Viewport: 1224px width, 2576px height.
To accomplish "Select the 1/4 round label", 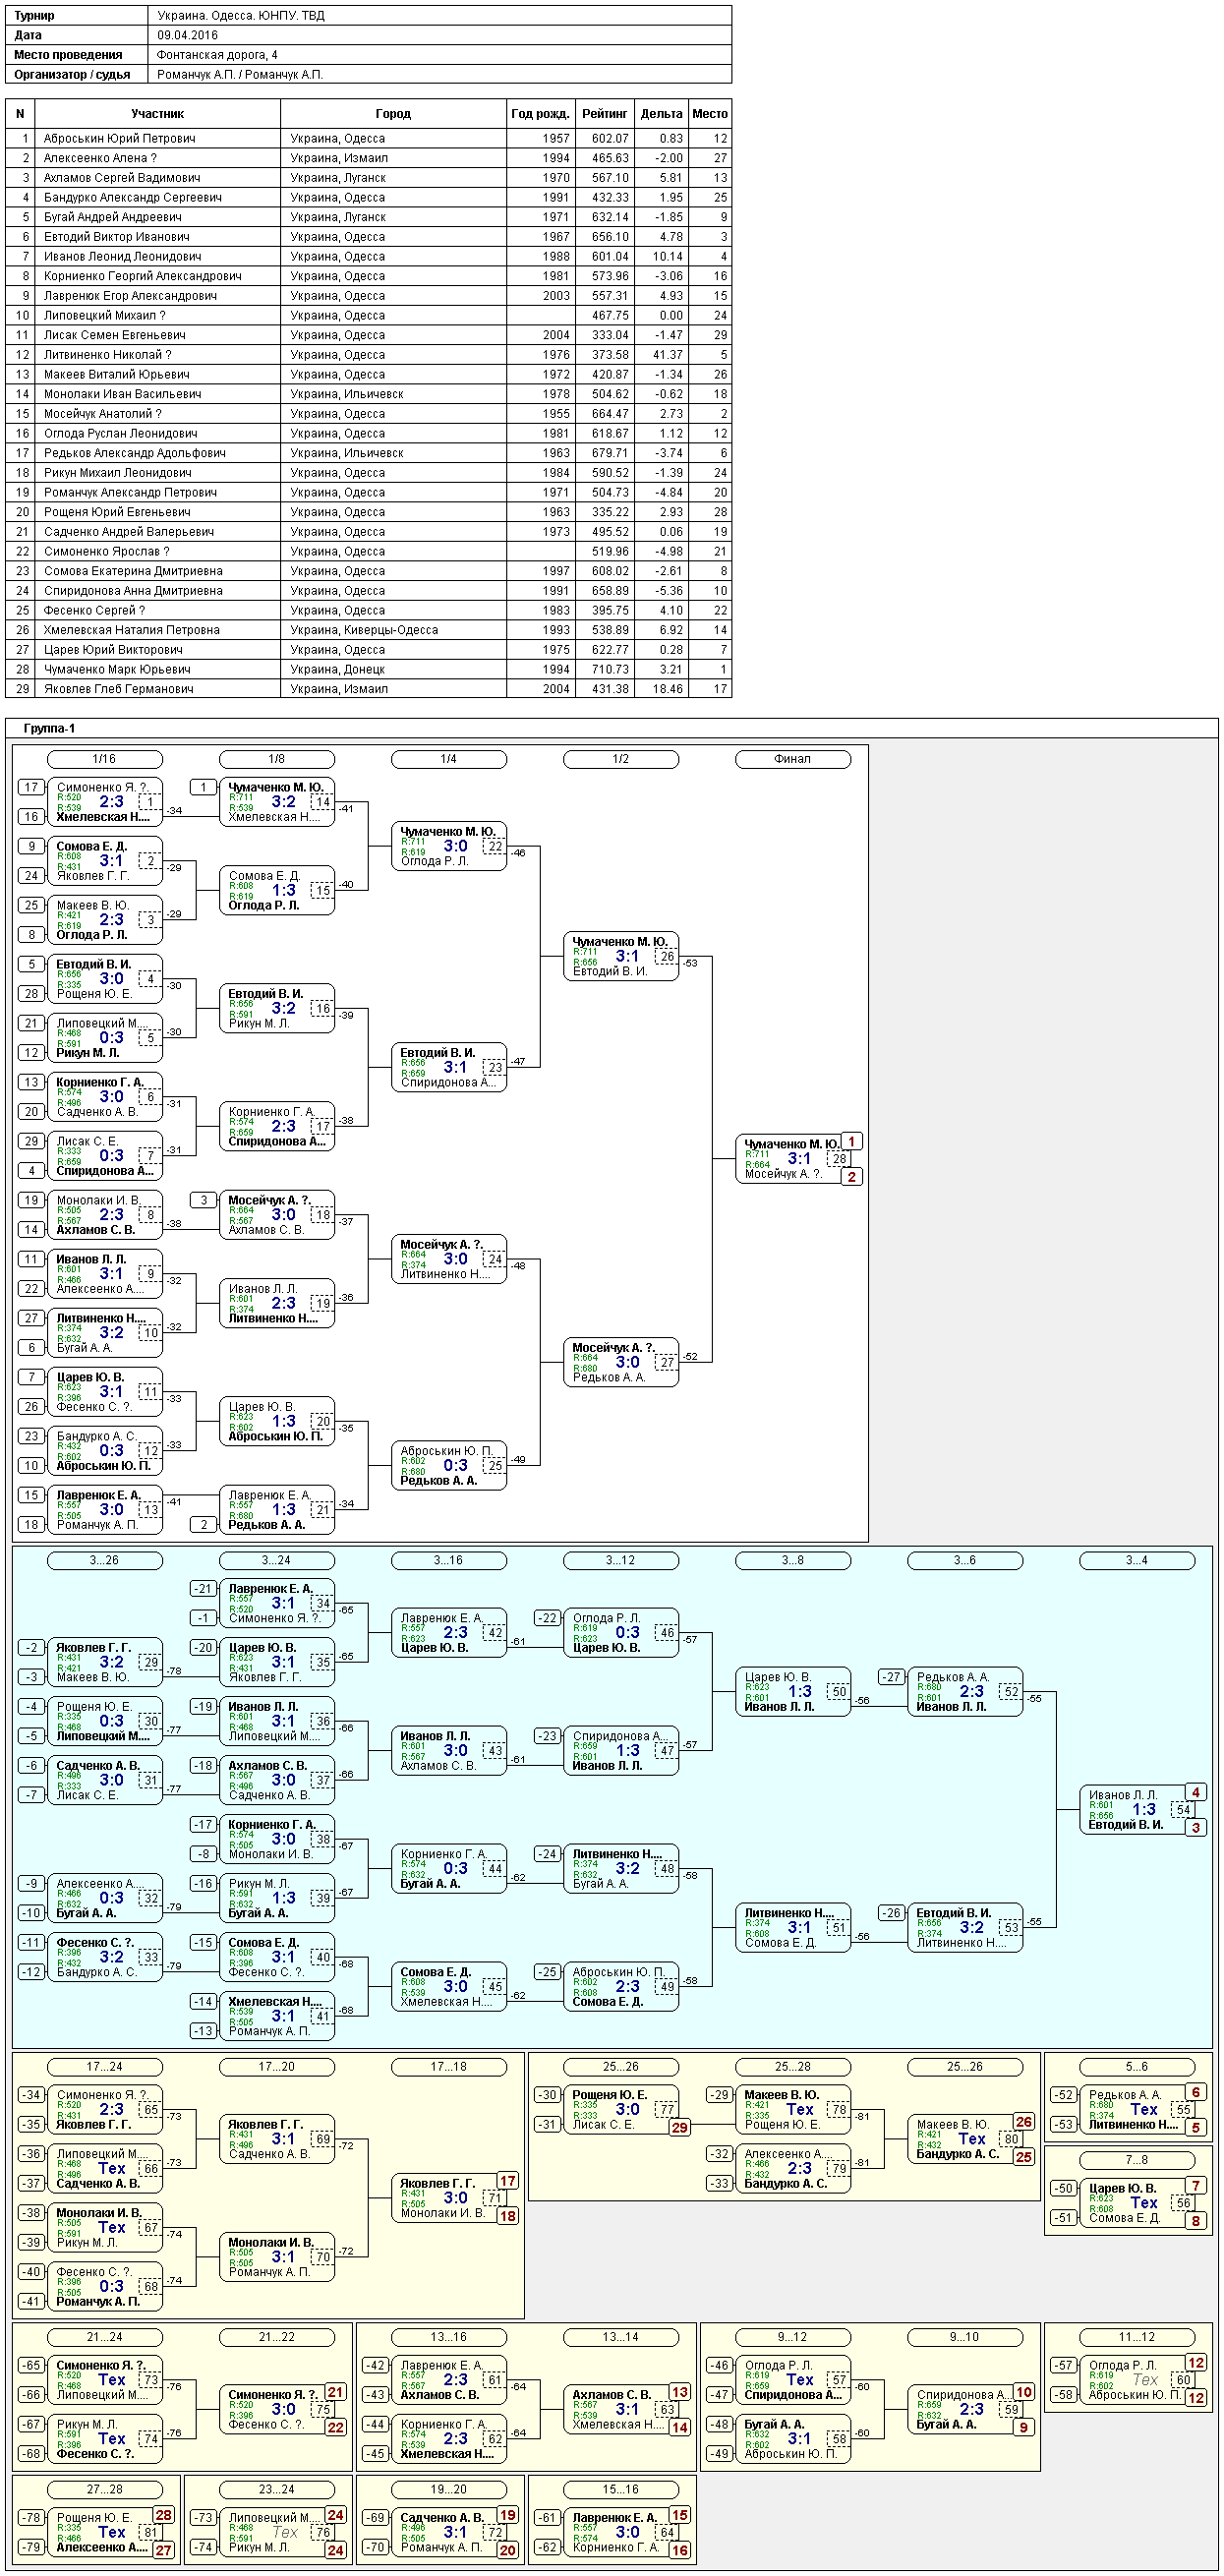I will pos(449,759).
